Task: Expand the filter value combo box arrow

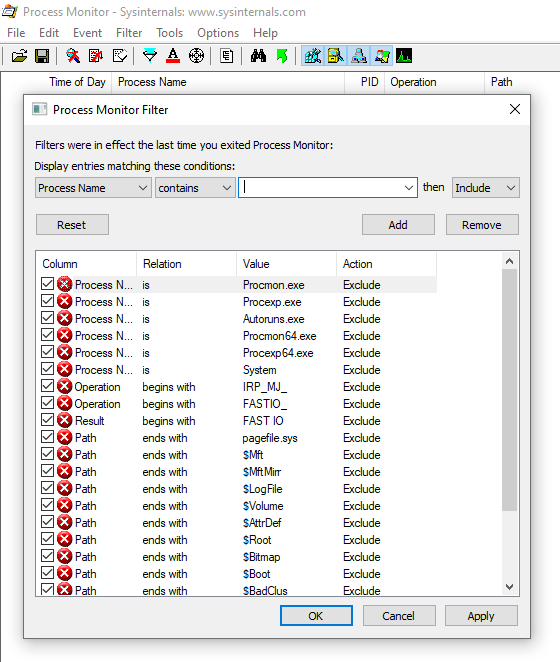Action: click(408, 187)
